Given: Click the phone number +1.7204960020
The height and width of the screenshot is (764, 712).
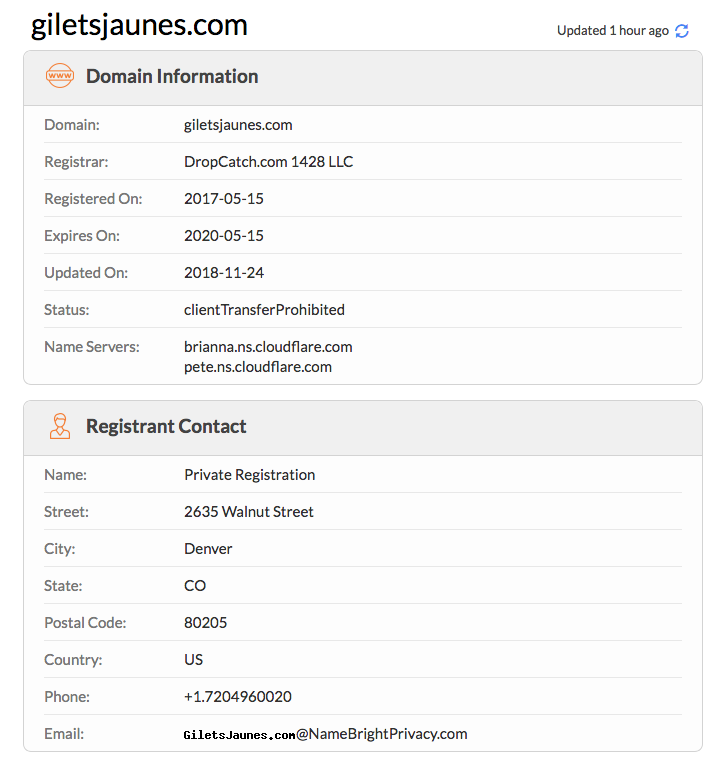Looking at the screenshot, I should [x=238, y=697].
